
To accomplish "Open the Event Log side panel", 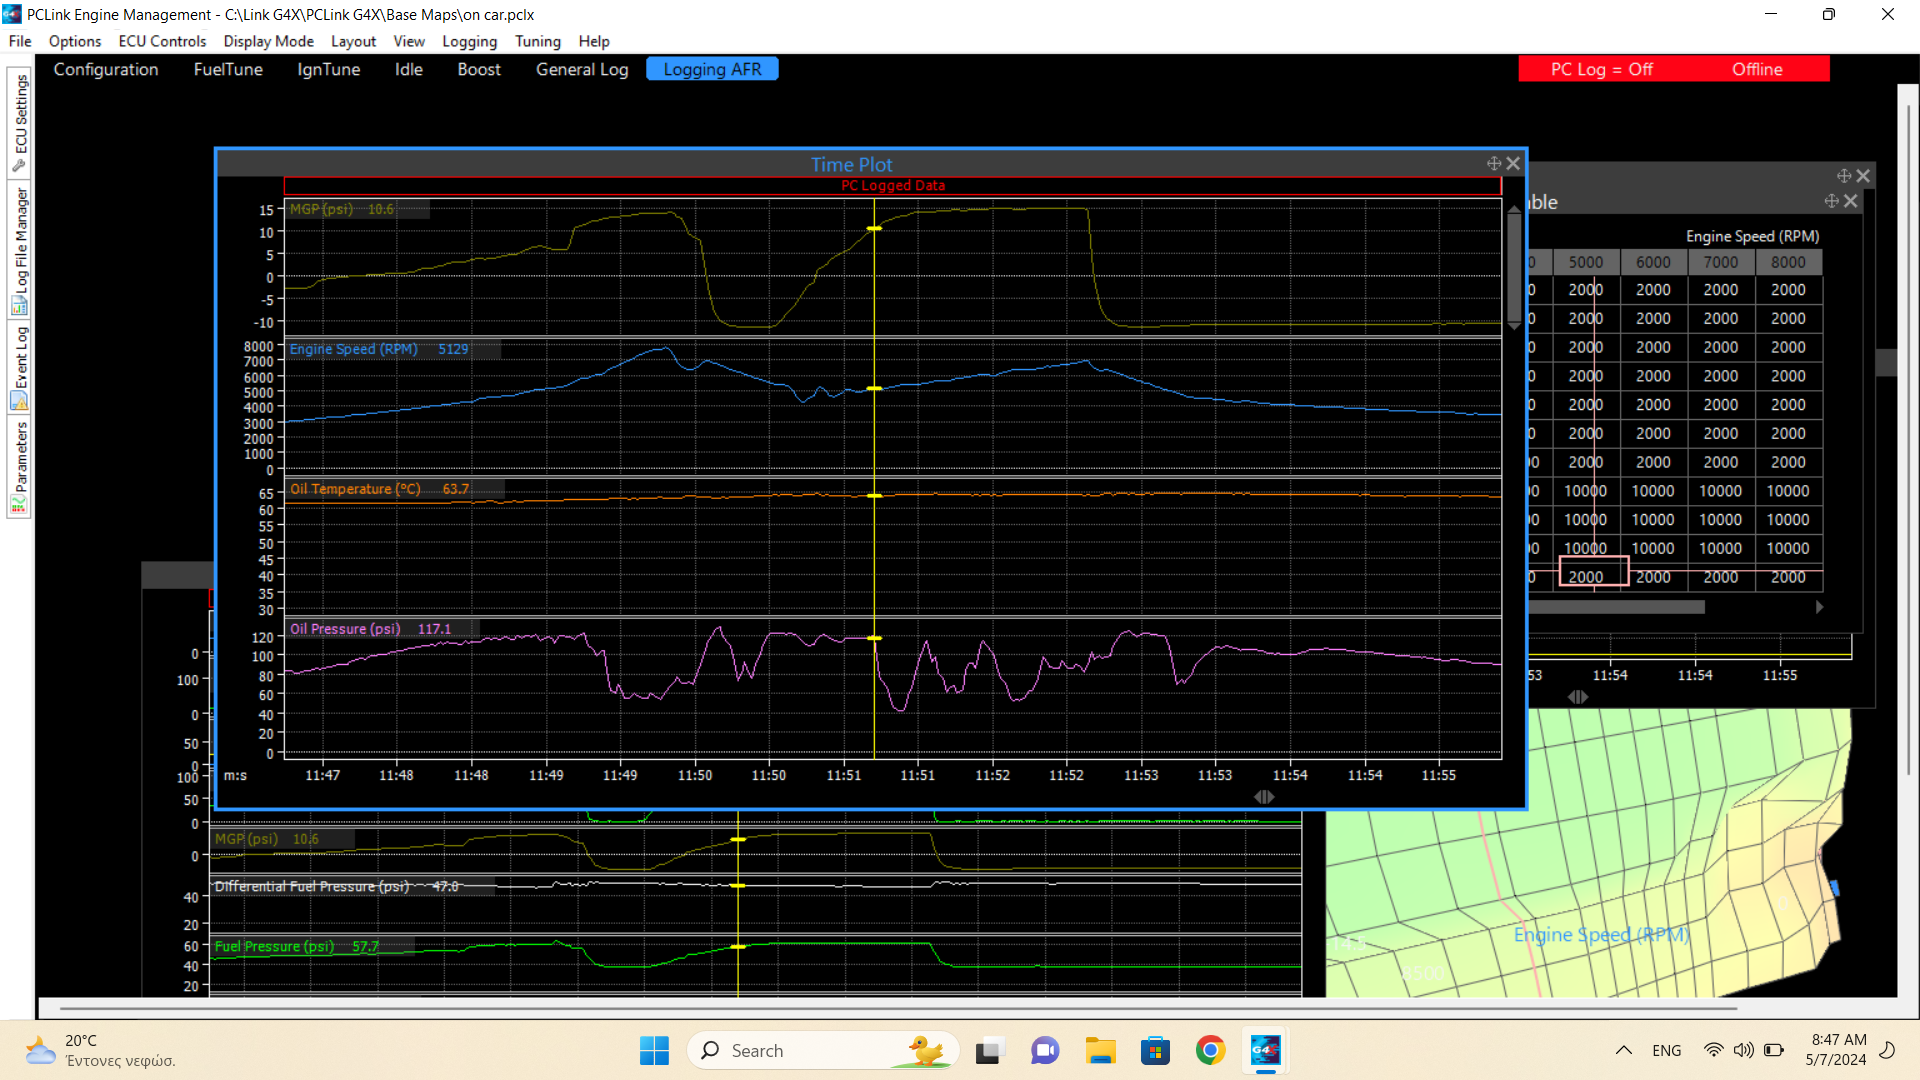I will click(20, 366).
